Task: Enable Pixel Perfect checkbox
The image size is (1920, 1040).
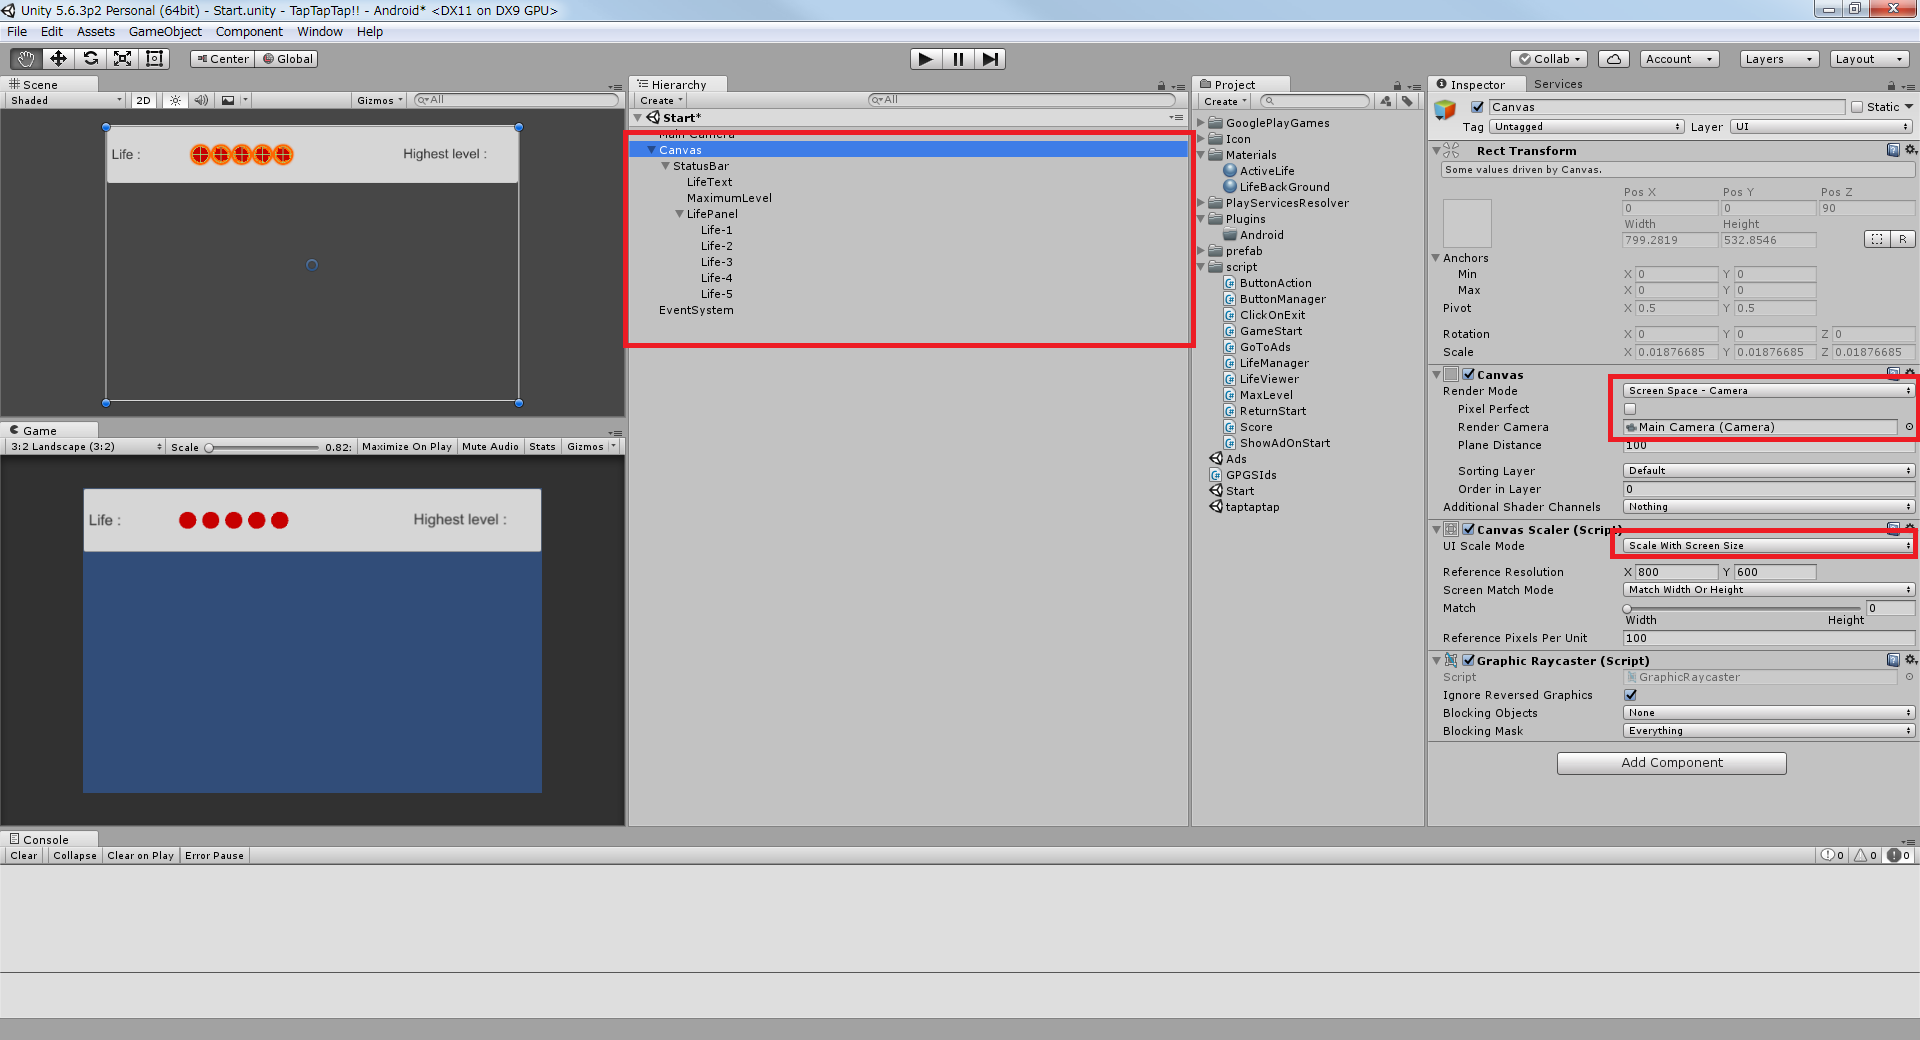Action: point(1630,409)
